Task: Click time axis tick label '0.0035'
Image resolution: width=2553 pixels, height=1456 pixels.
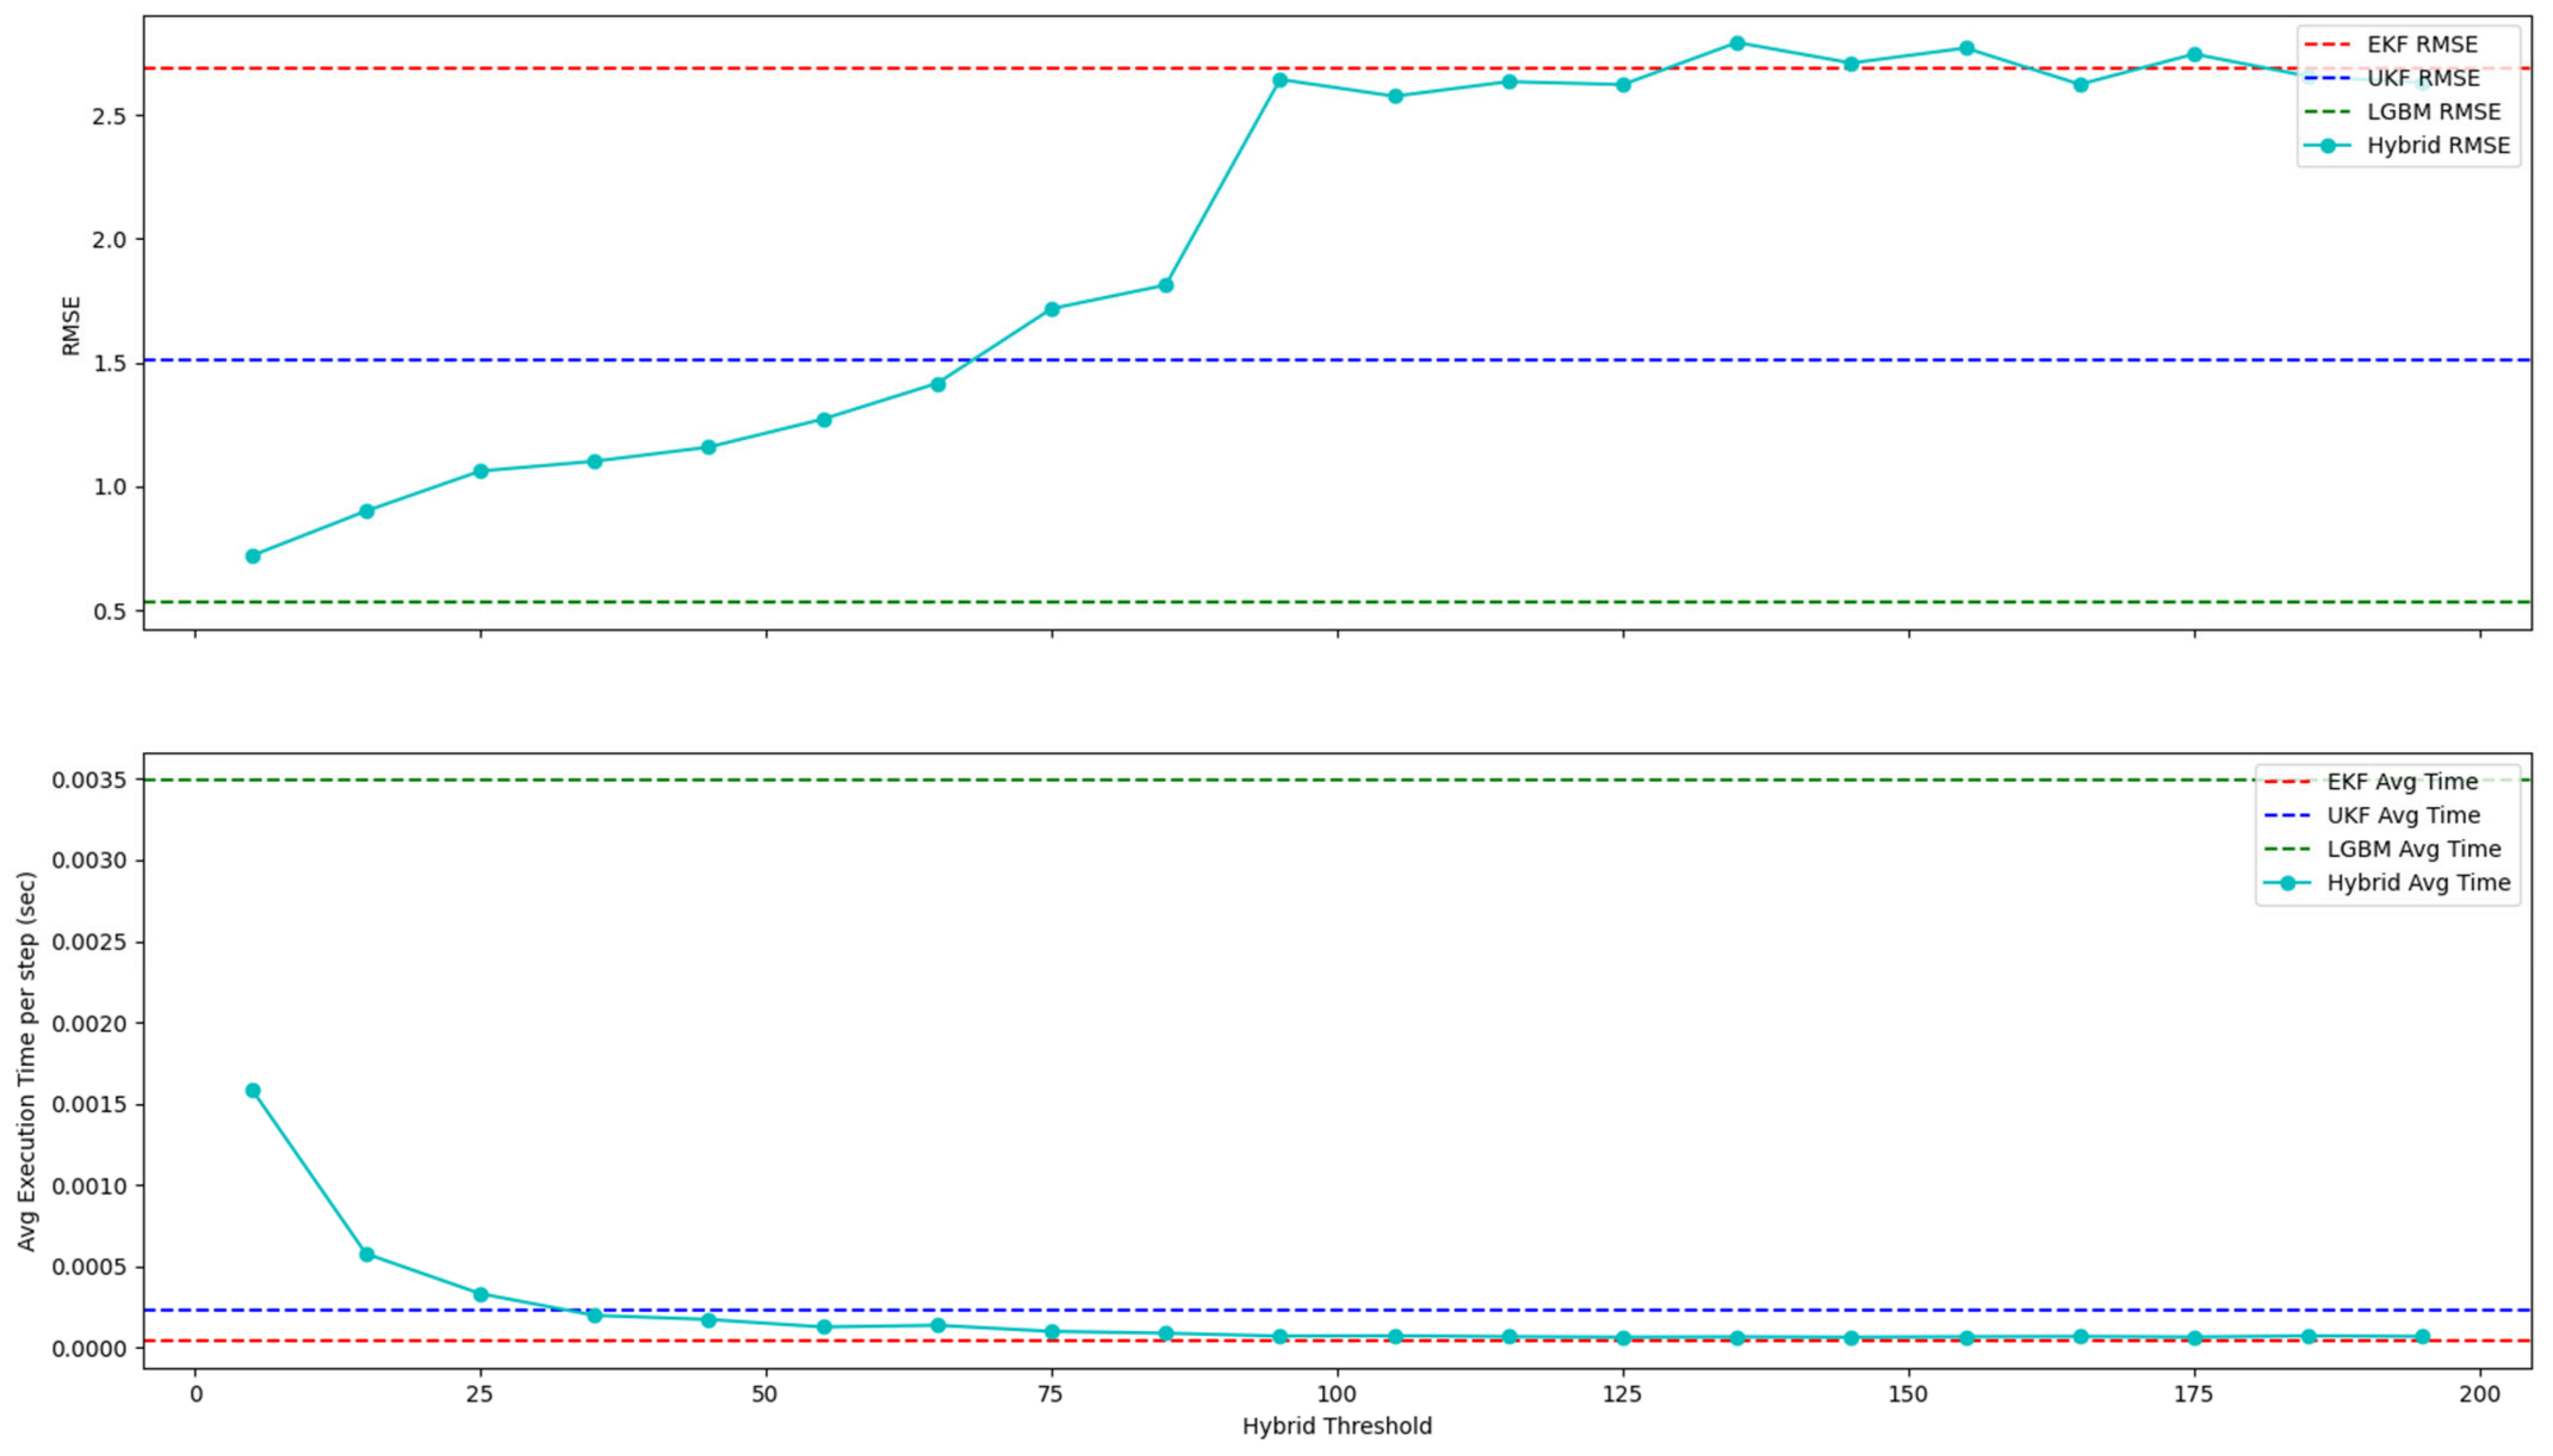Action: tap(90, 780)
